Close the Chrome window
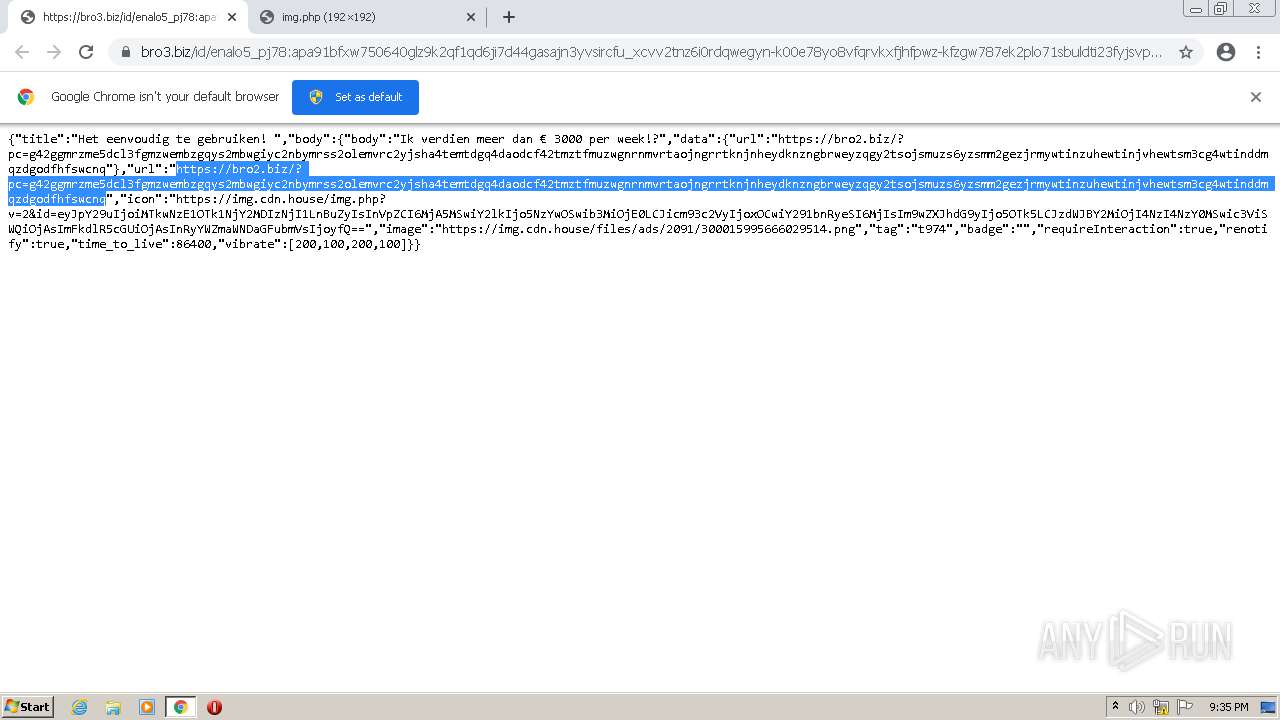The height and width of the screenshot is (720, 1280). tap(1253, 8)
